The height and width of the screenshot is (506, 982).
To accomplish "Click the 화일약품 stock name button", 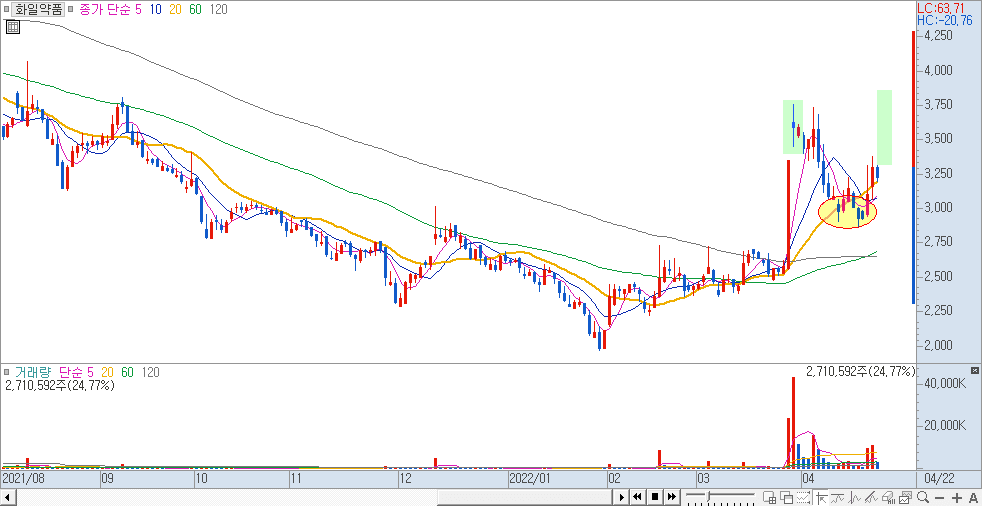I will point(38,9).
